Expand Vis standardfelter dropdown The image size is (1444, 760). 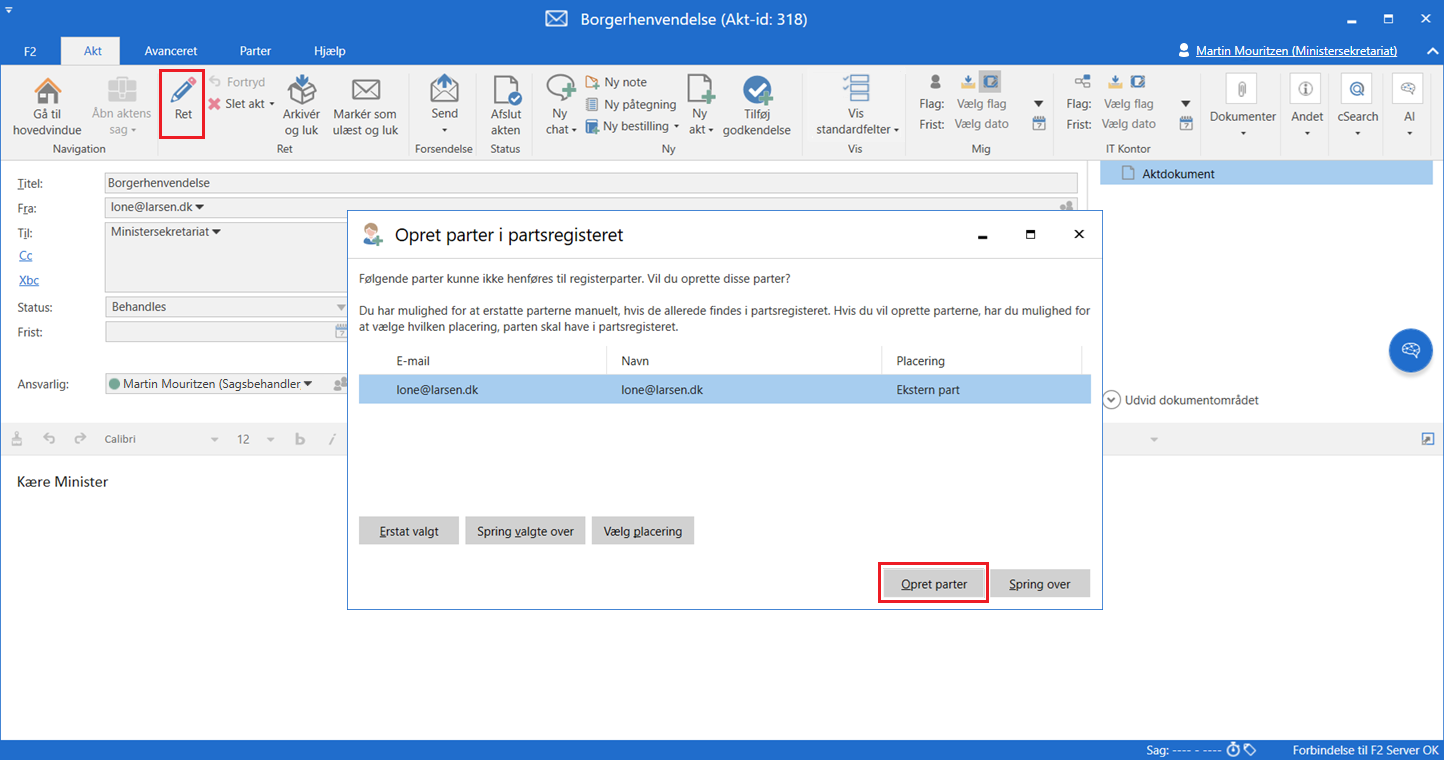click(857, 105)
